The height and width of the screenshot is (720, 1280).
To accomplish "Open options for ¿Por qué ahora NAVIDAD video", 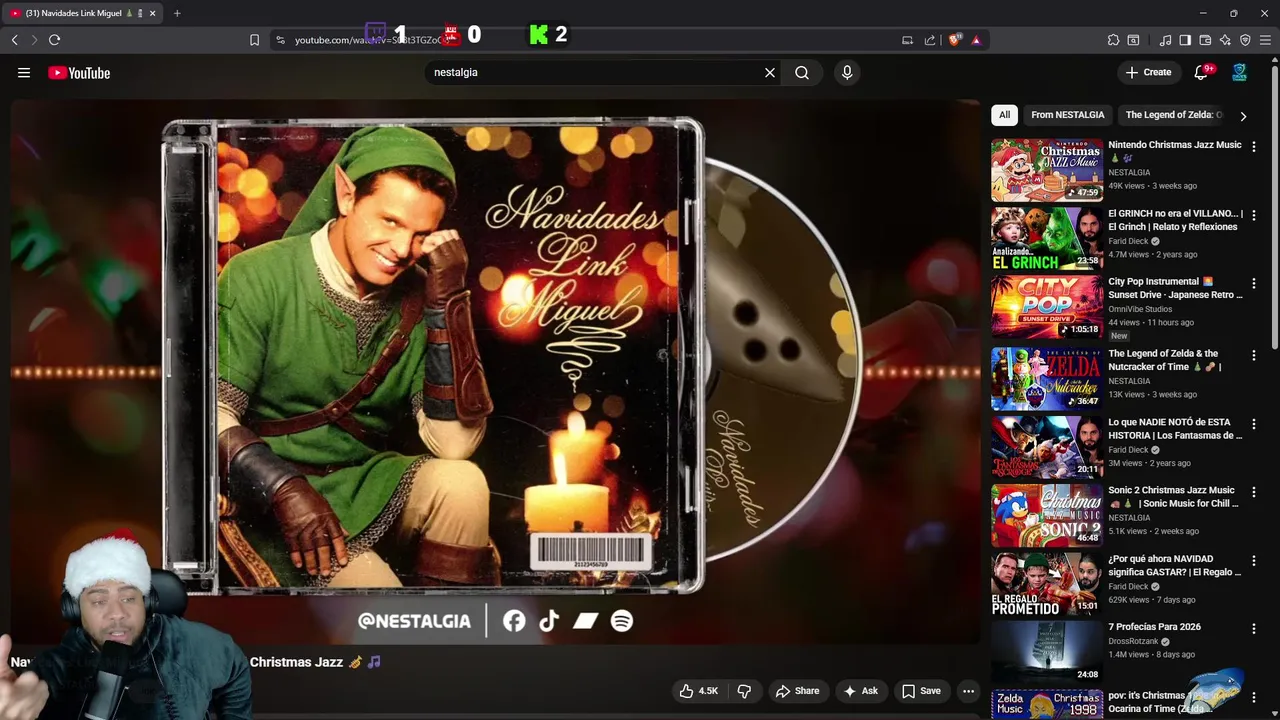I will [x=1254, y=561].
